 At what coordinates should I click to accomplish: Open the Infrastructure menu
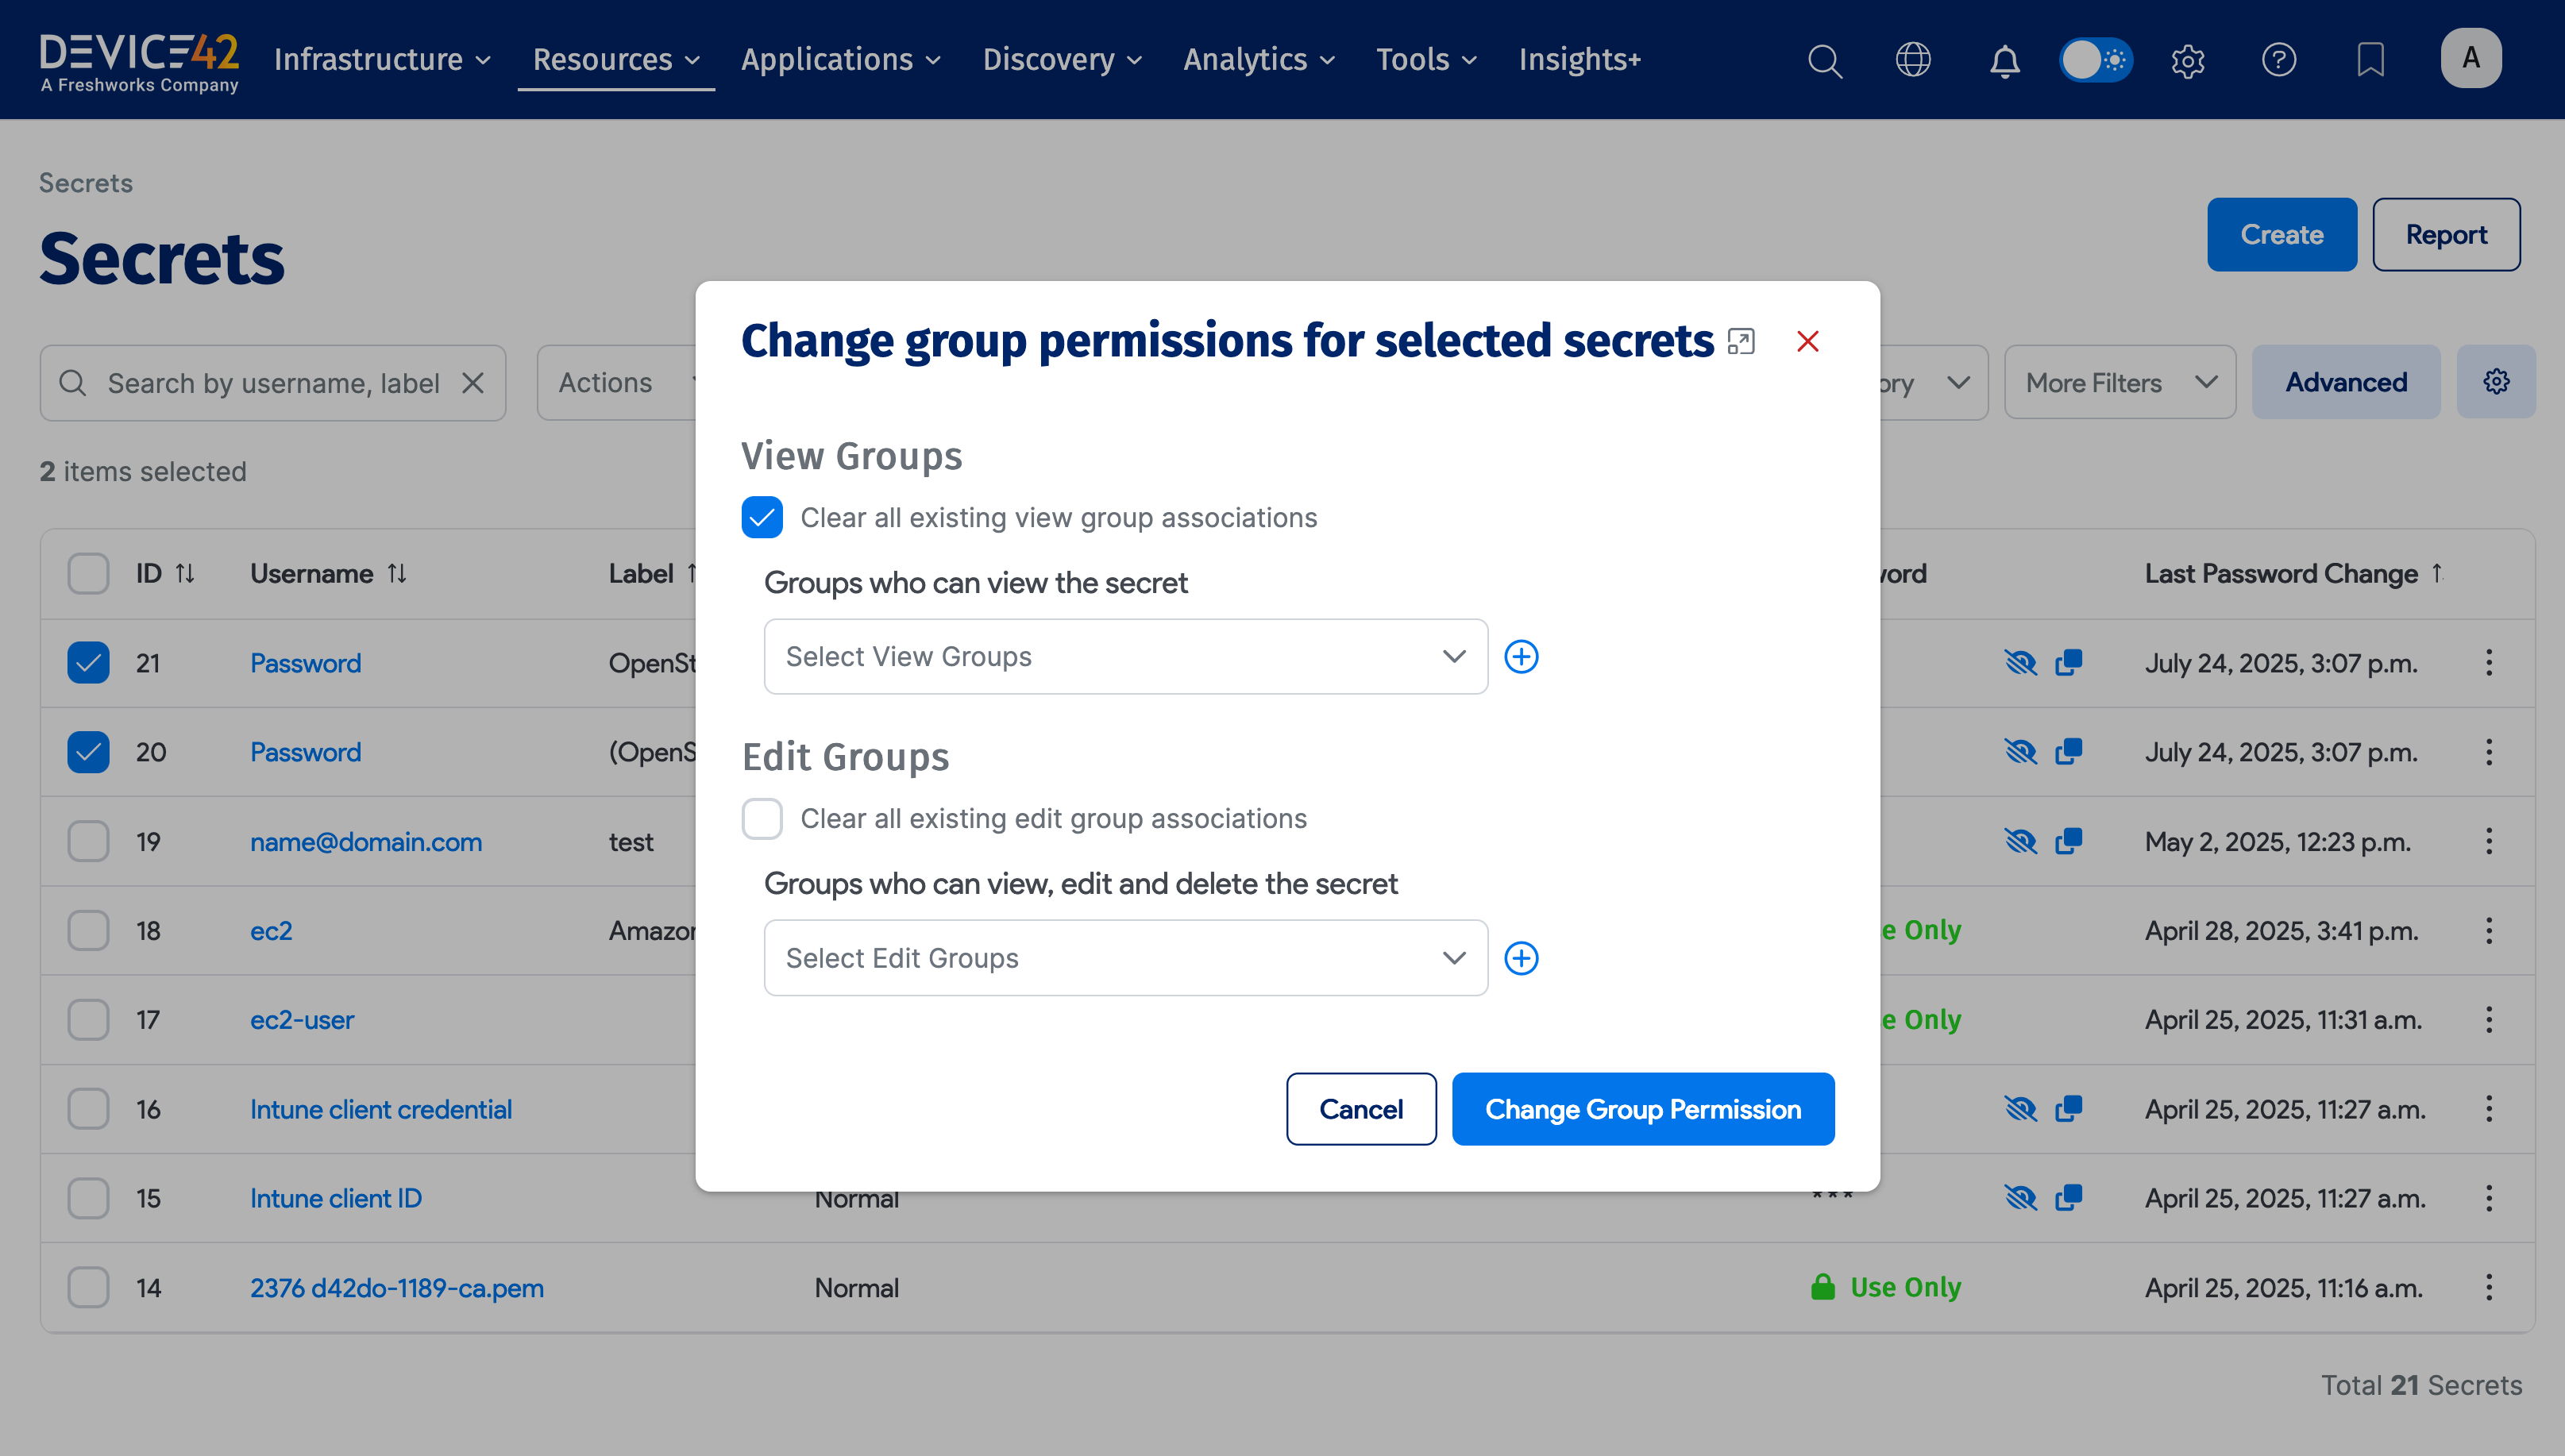coord(382,60)
